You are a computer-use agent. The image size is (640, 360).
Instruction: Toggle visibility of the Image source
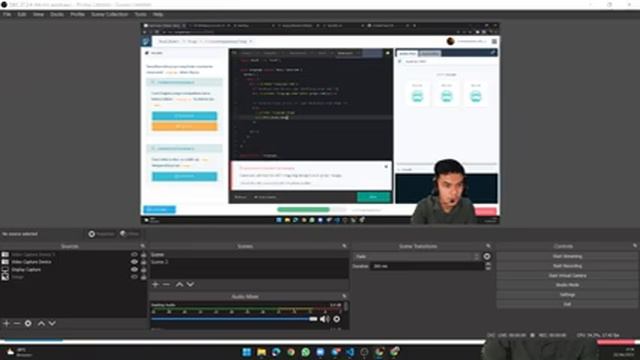tap(134, 277)
